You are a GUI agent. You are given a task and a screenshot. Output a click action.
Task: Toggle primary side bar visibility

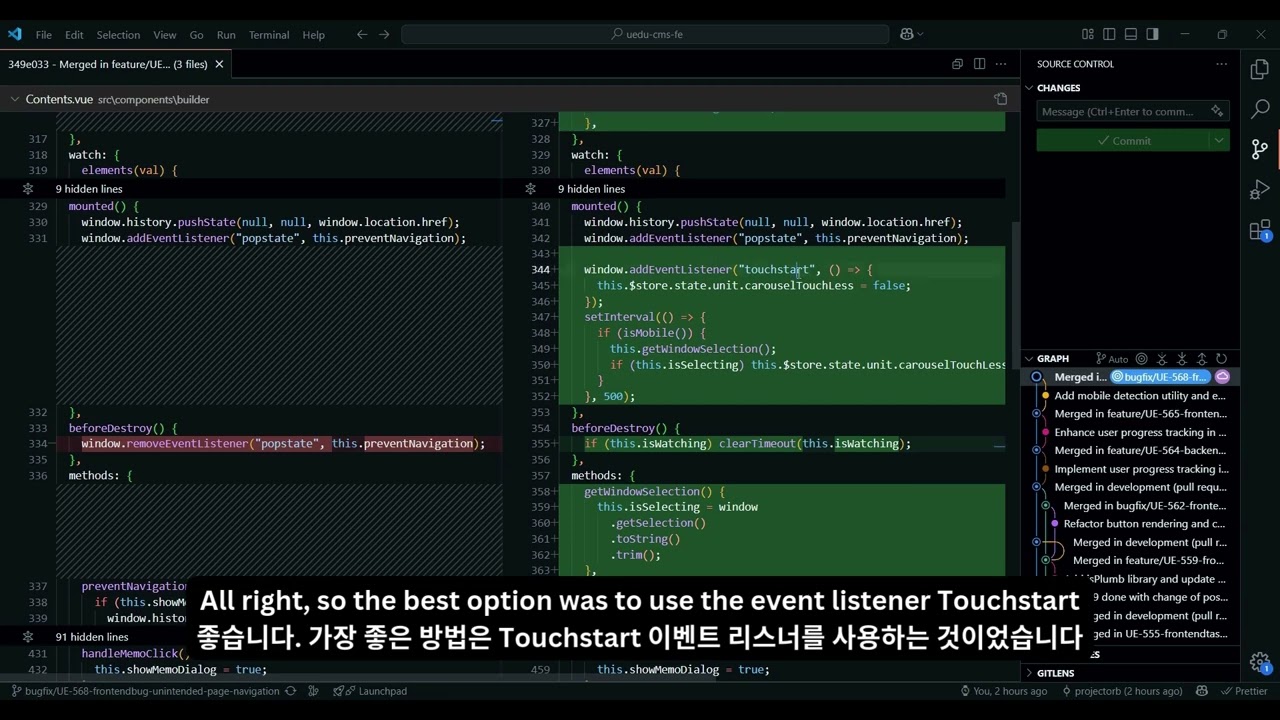[x=1109, y=34]
